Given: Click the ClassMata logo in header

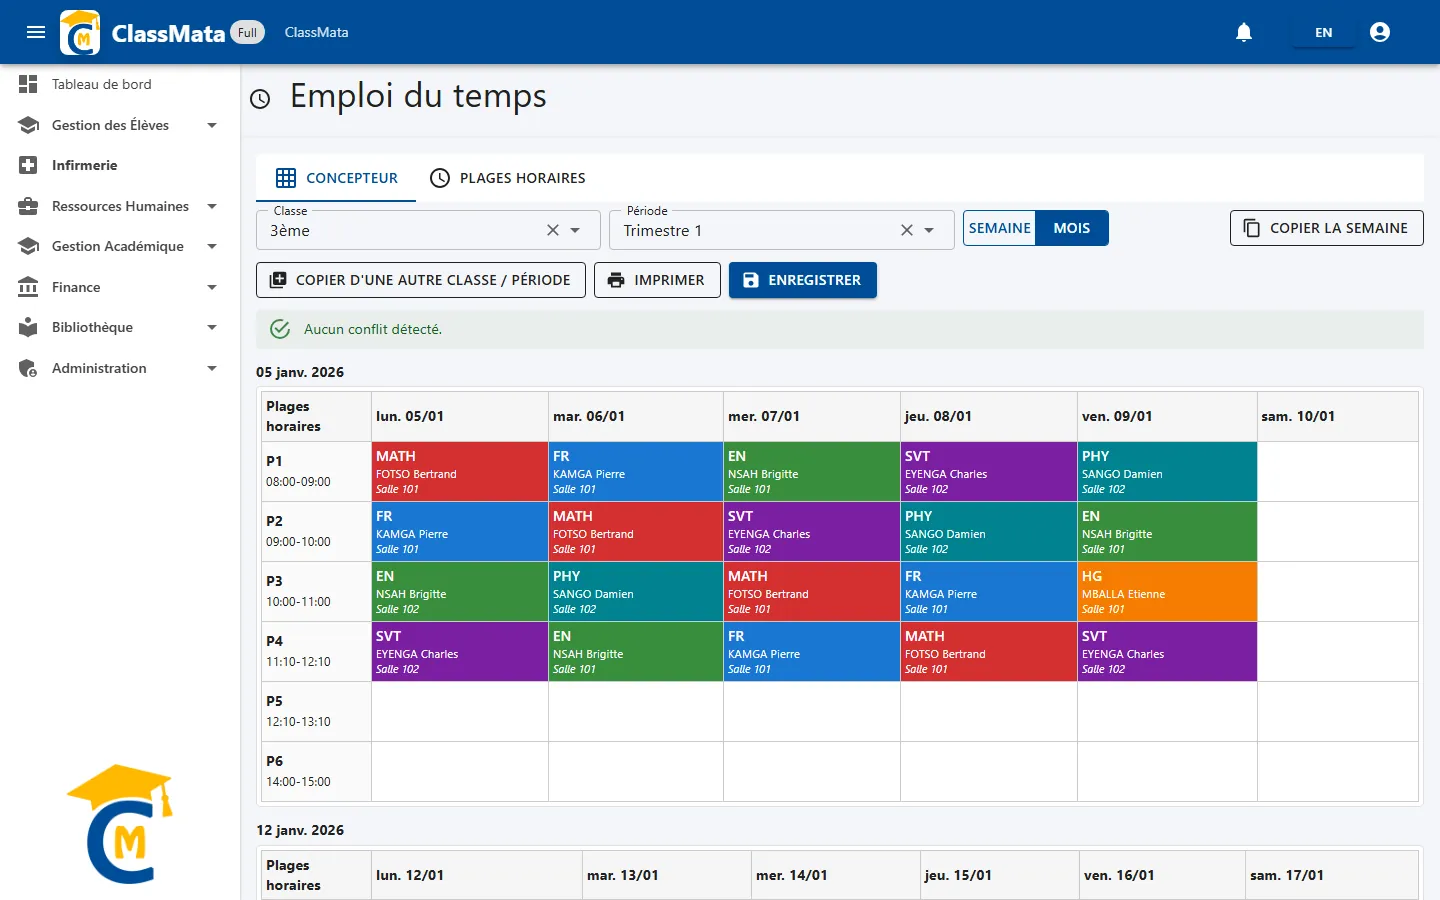Looking at the screenshot, I should (x=80, y=32).
